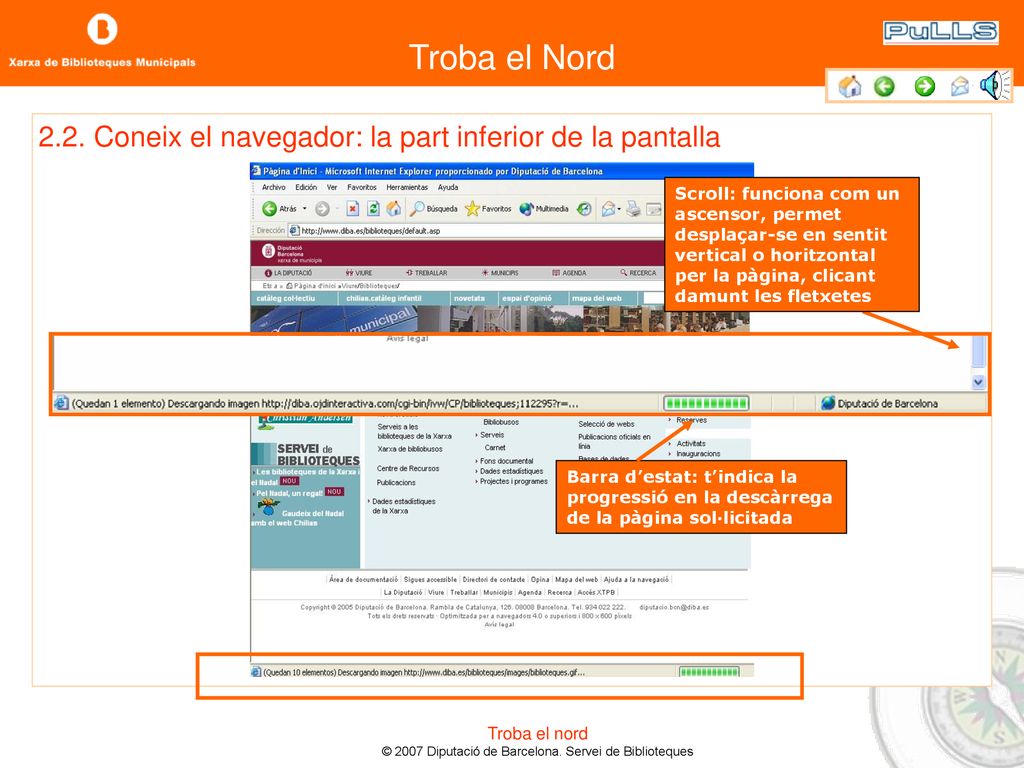Open espai d'opinió tab
This screenshot has width=1024, height=768.
[x=526, y=298]
